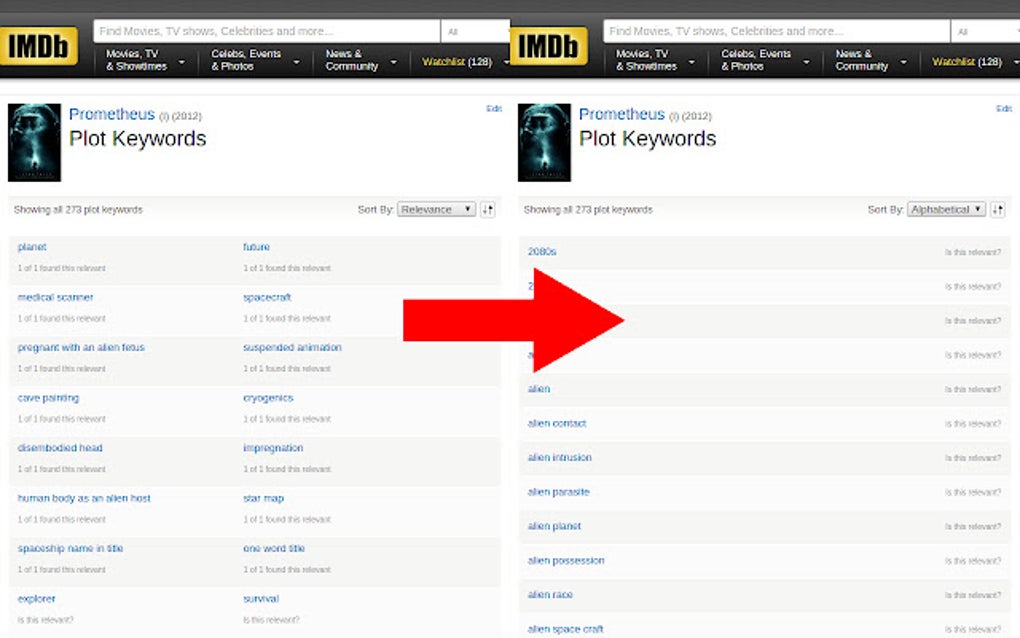Expand the Watchlist dropdown arrow
1020x638 pixels.
(506, 60)
